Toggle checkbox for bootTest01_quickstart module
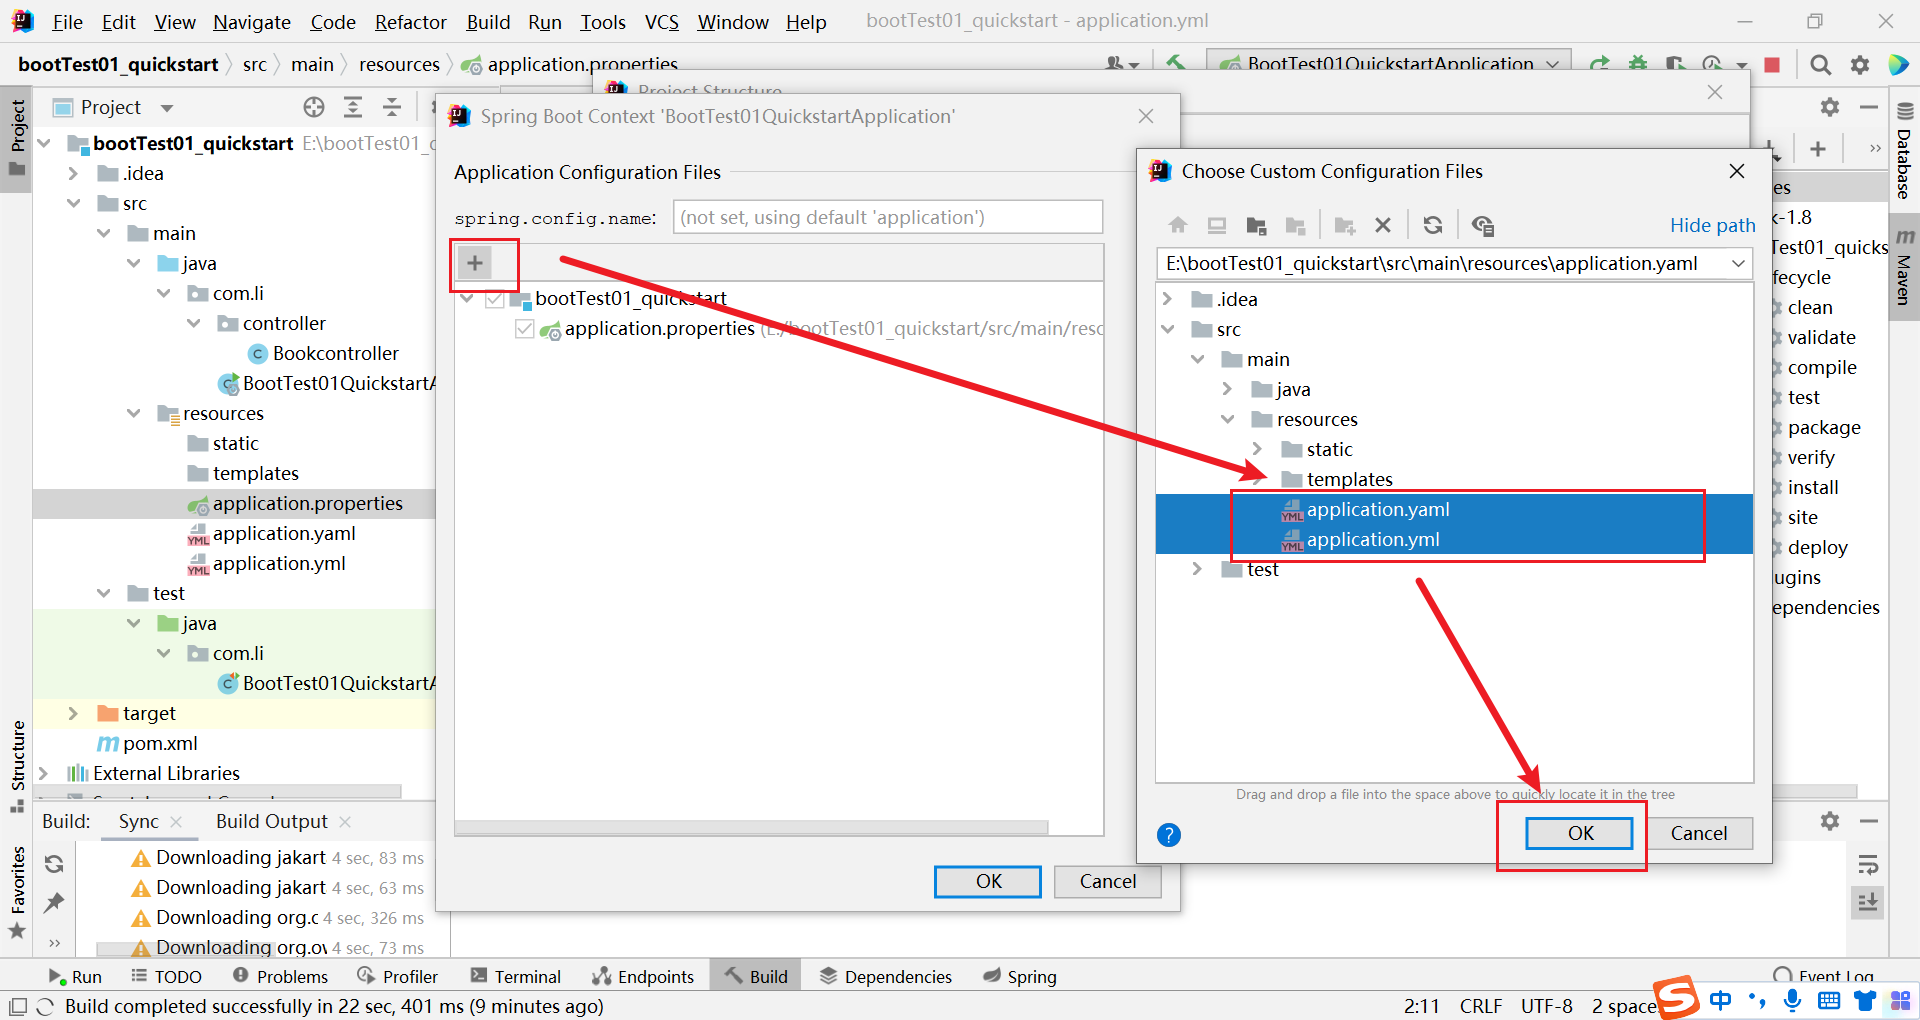This screenshot has width=1920, height=1020. [x=494, y=299]
